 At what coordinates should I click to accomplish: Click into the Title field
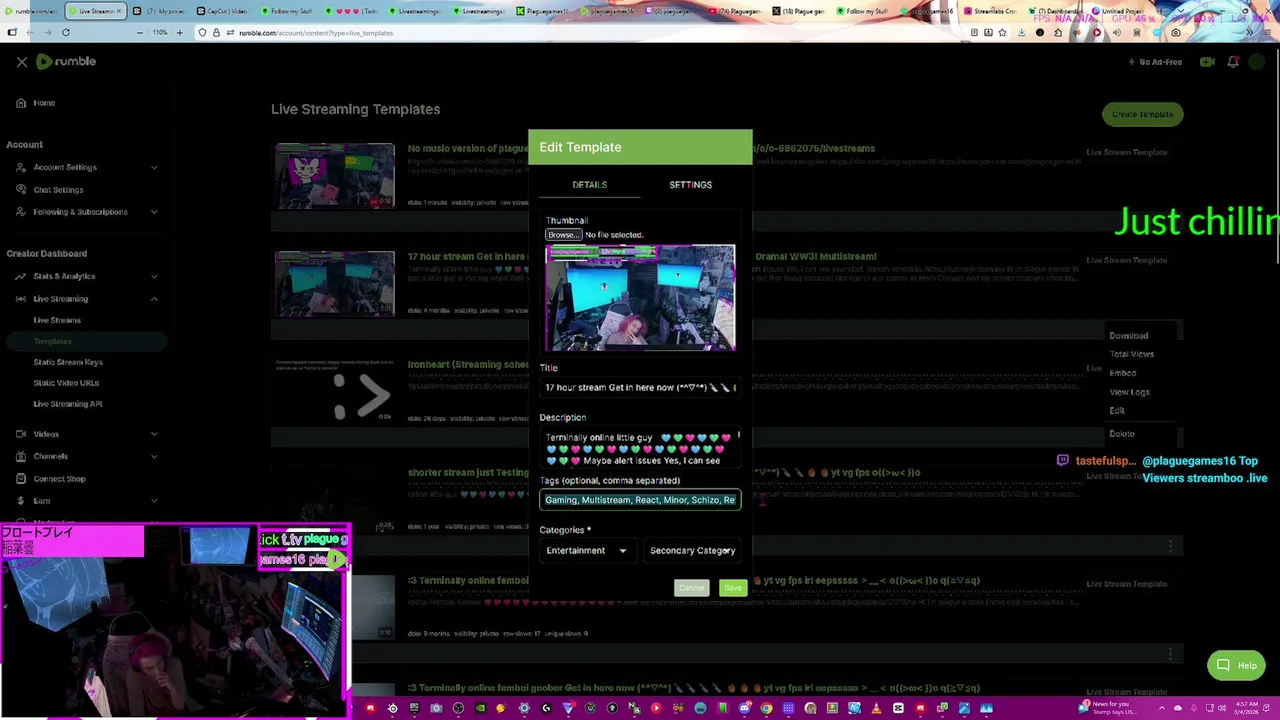pos(640,388)
